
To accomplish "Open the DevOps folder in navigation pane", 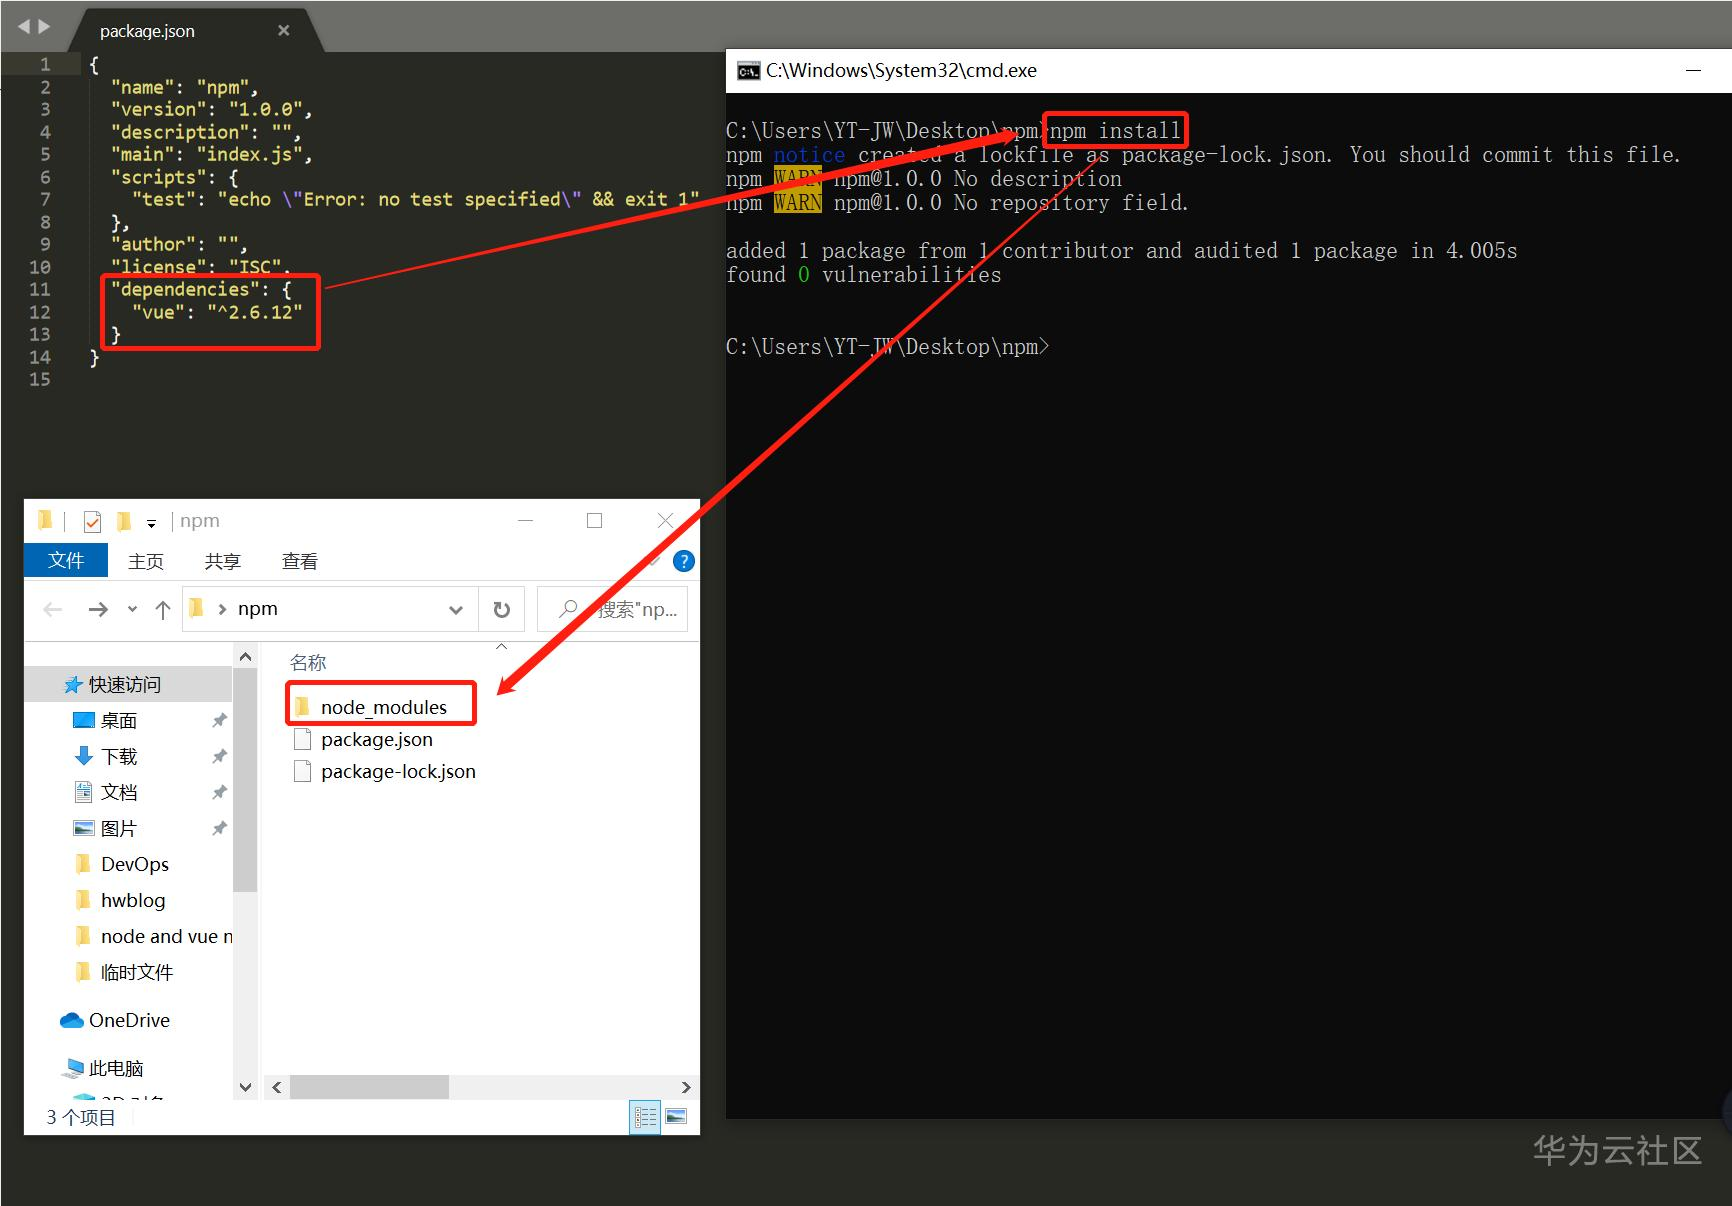I will (134, 864).
